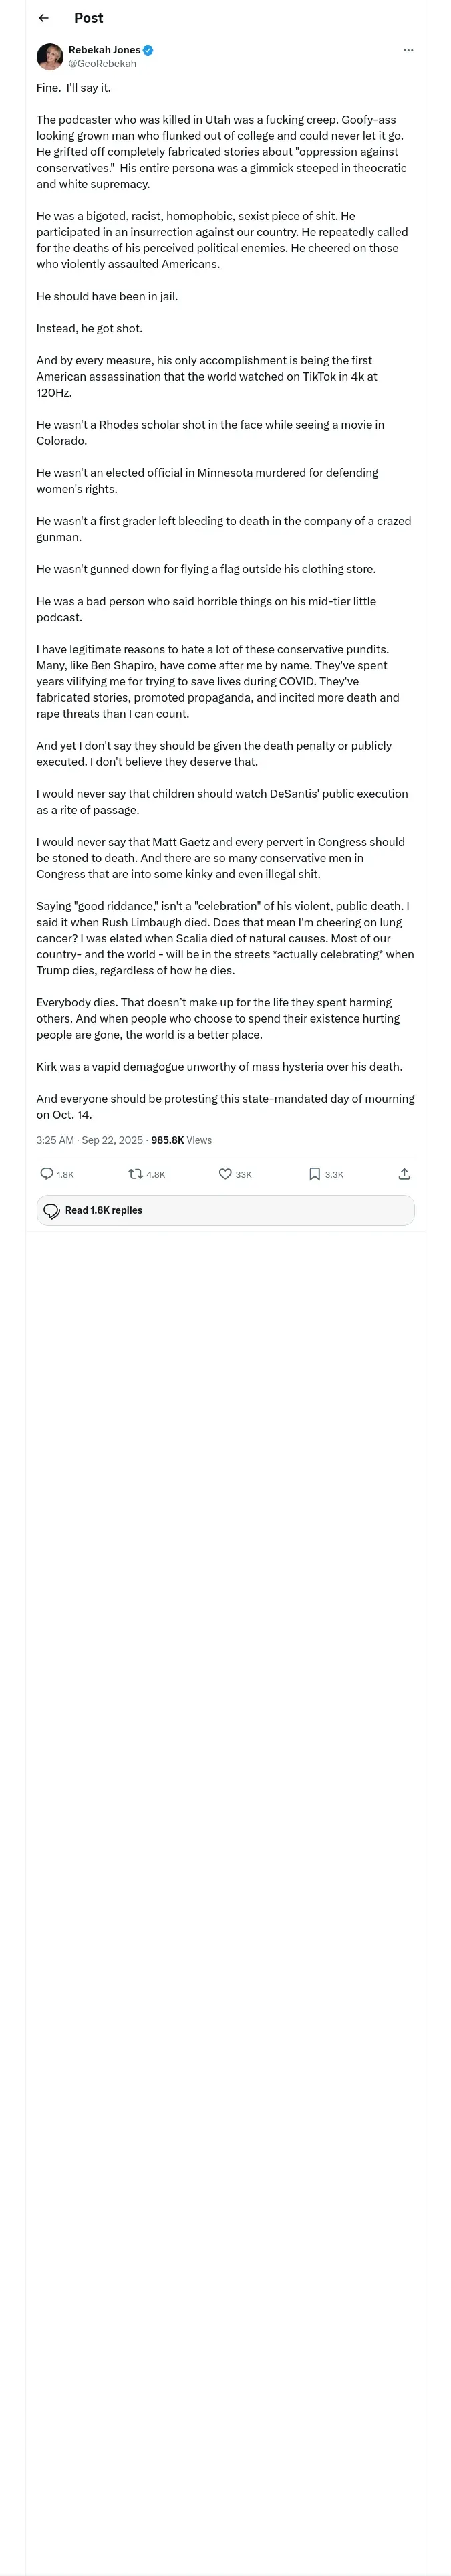
Task: Click the Rebekah Jones display name
Action: tap(104, 50)
